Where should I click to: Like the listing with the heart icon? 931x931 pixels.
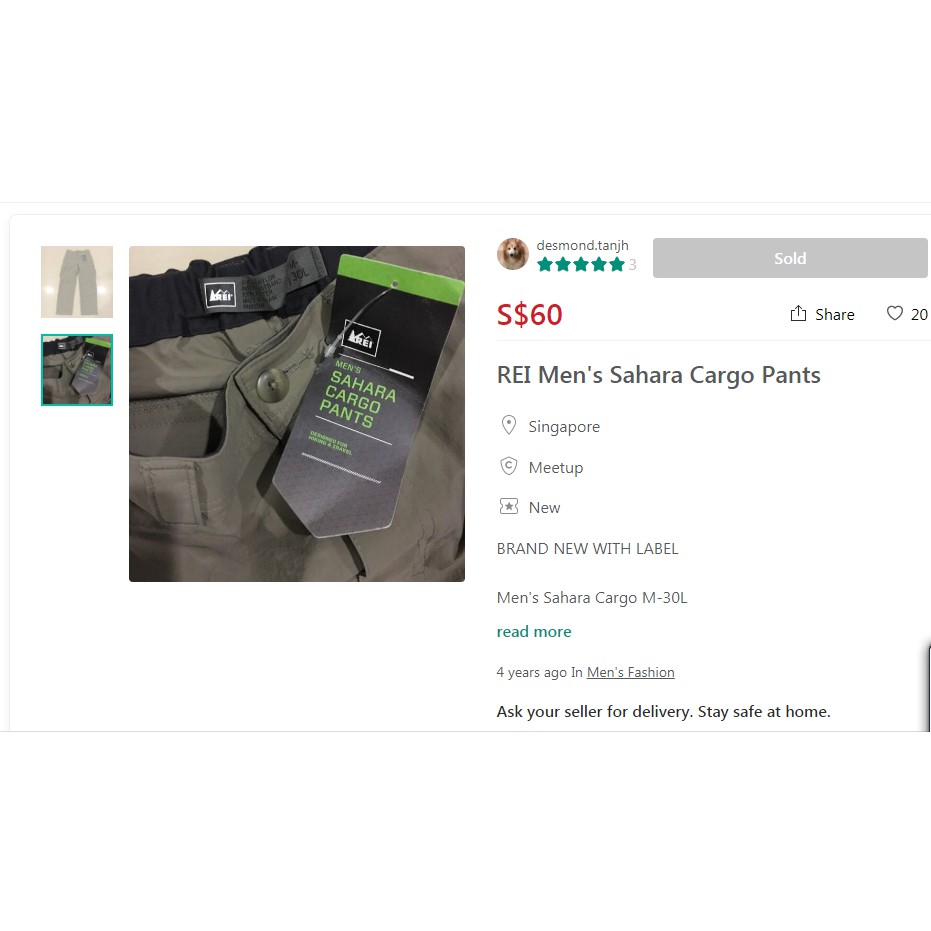(x=894, y=313)
